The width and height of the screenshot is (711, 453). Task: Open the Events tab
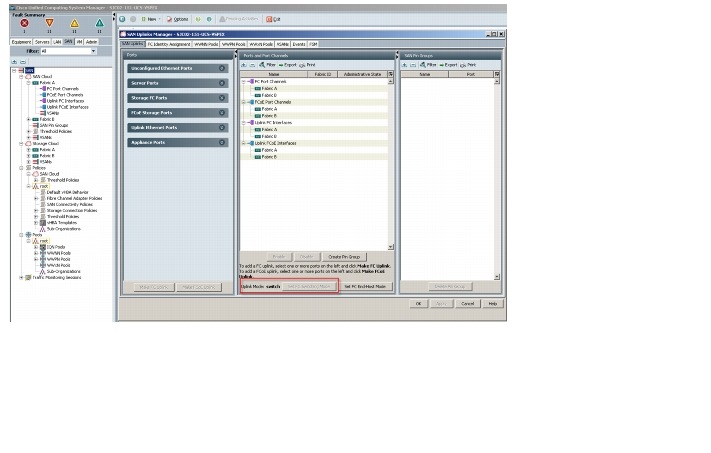(x=298, y=44)
